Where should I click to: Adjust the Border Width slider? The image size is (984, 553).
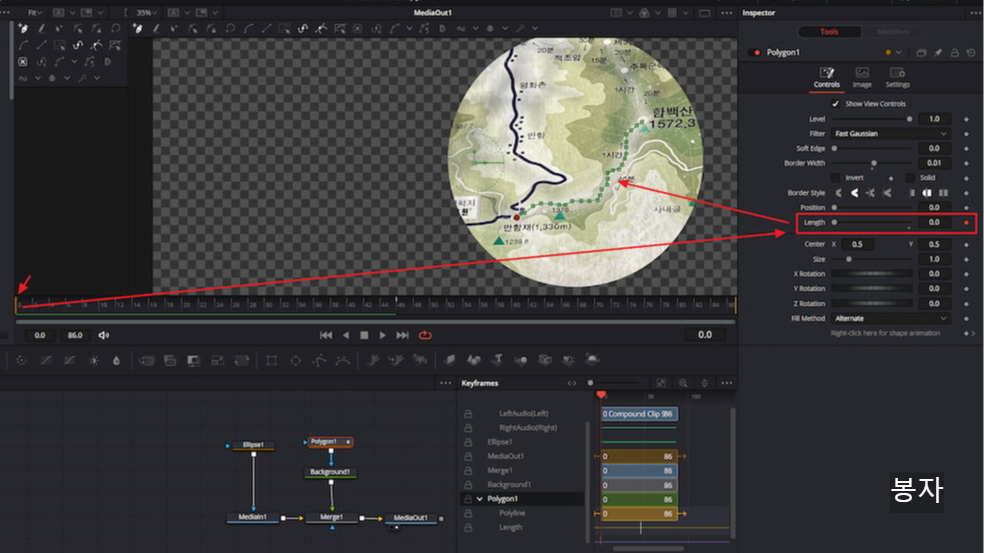pyautogui.click(x=872, y=163)
